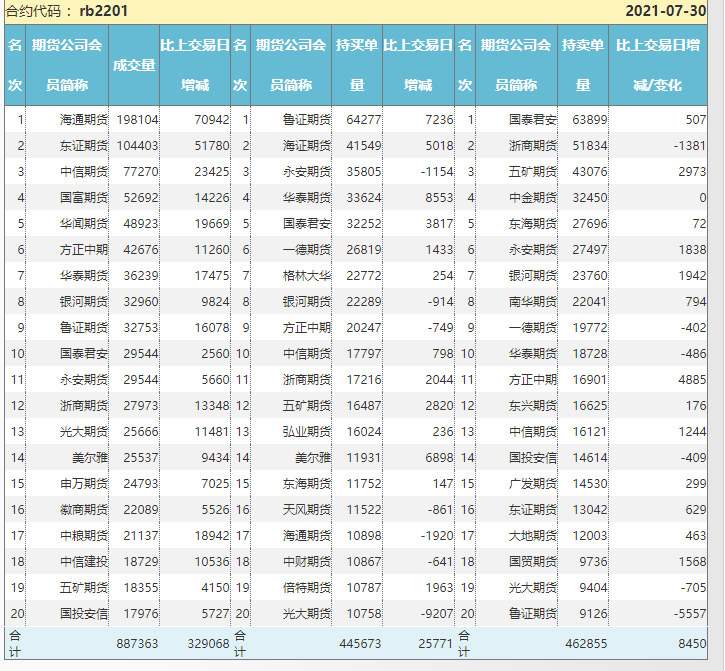Select 中财期货 in the long position list

click(307, 562)
